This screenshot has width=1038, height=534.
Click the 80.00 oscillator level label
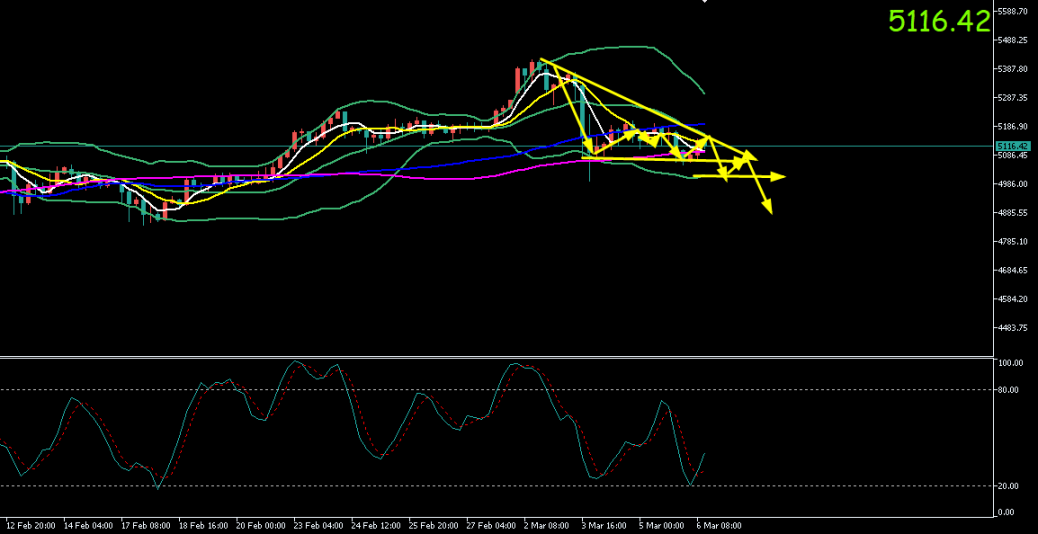pos(1008,390)
